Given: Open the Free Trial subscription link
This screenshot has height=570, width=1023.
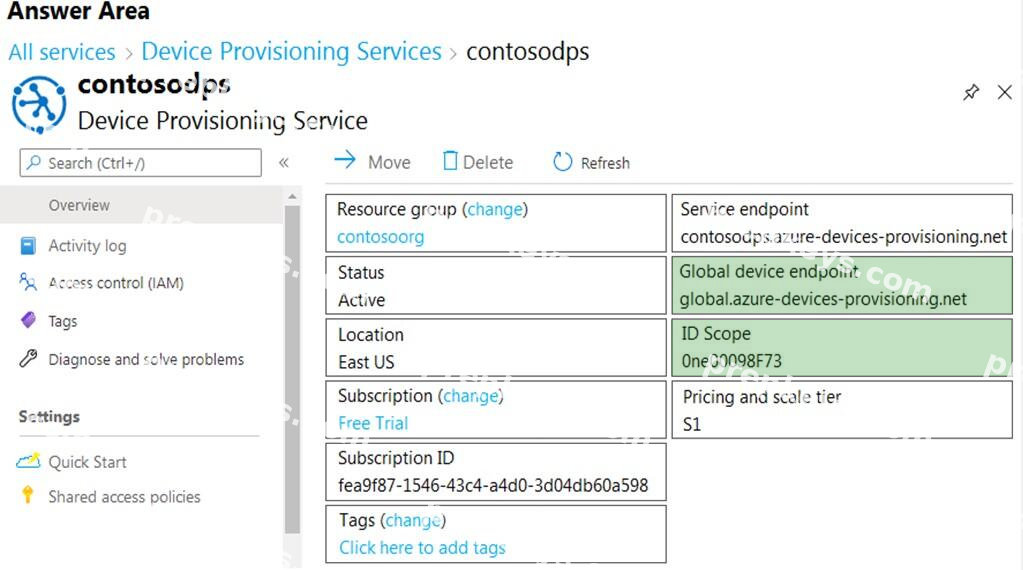Looking at the screenshot, I should pyautogui.click(x=373, y=423).
